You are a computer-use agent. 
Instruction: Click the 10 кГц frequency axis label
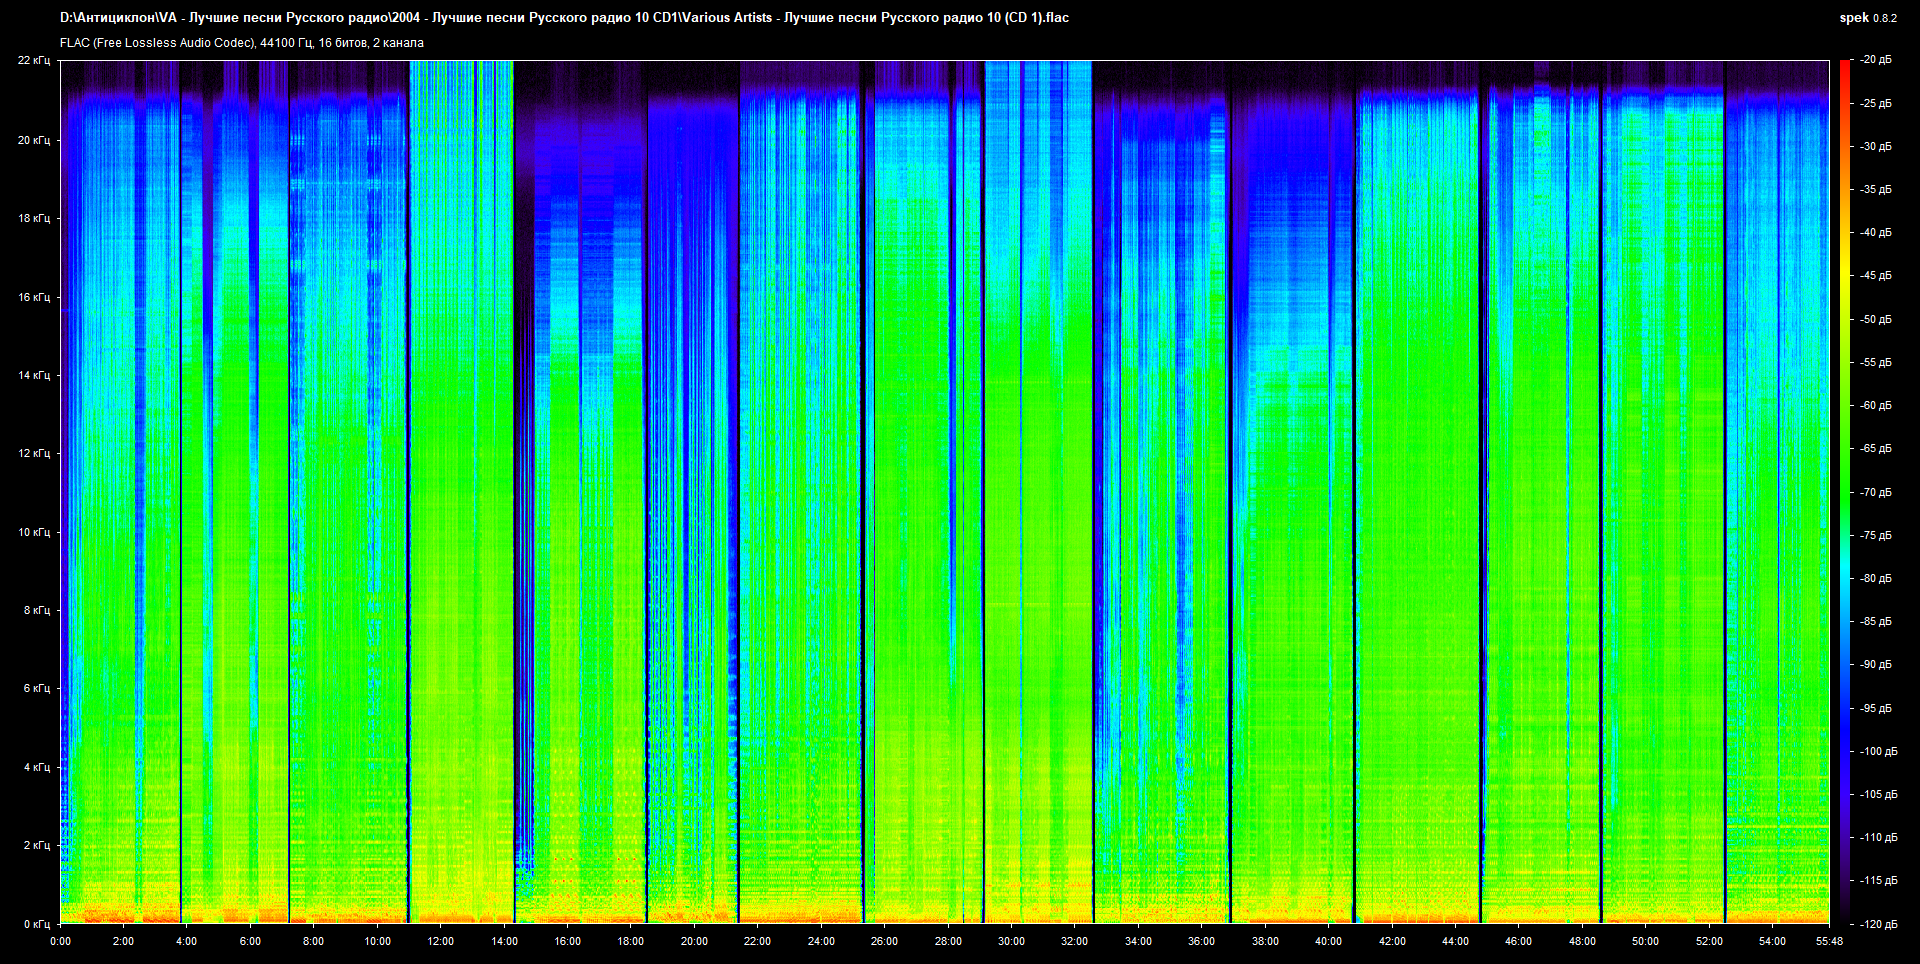click(x=34, y=532)
